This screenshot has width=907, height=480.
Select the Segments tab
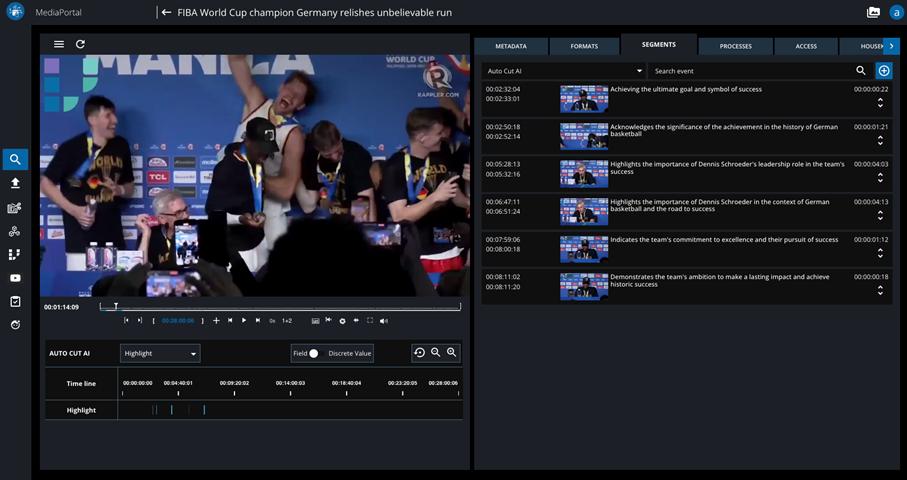click(658, 45)
